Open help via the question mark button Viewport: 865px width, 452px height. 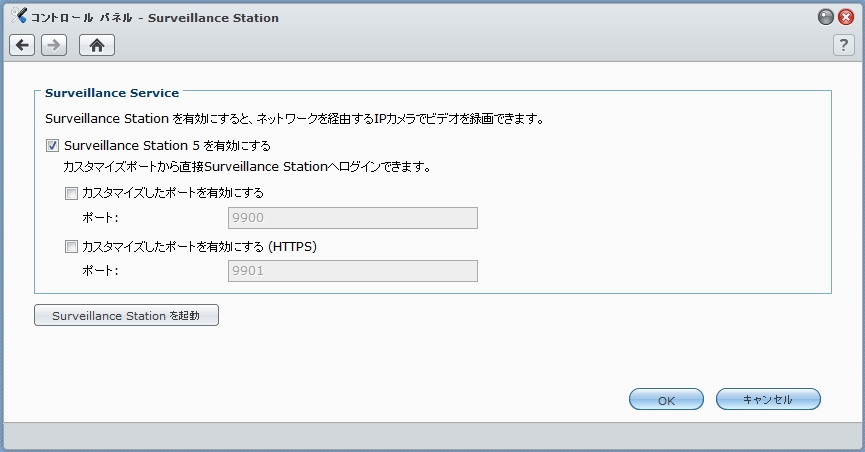(843, 45)
